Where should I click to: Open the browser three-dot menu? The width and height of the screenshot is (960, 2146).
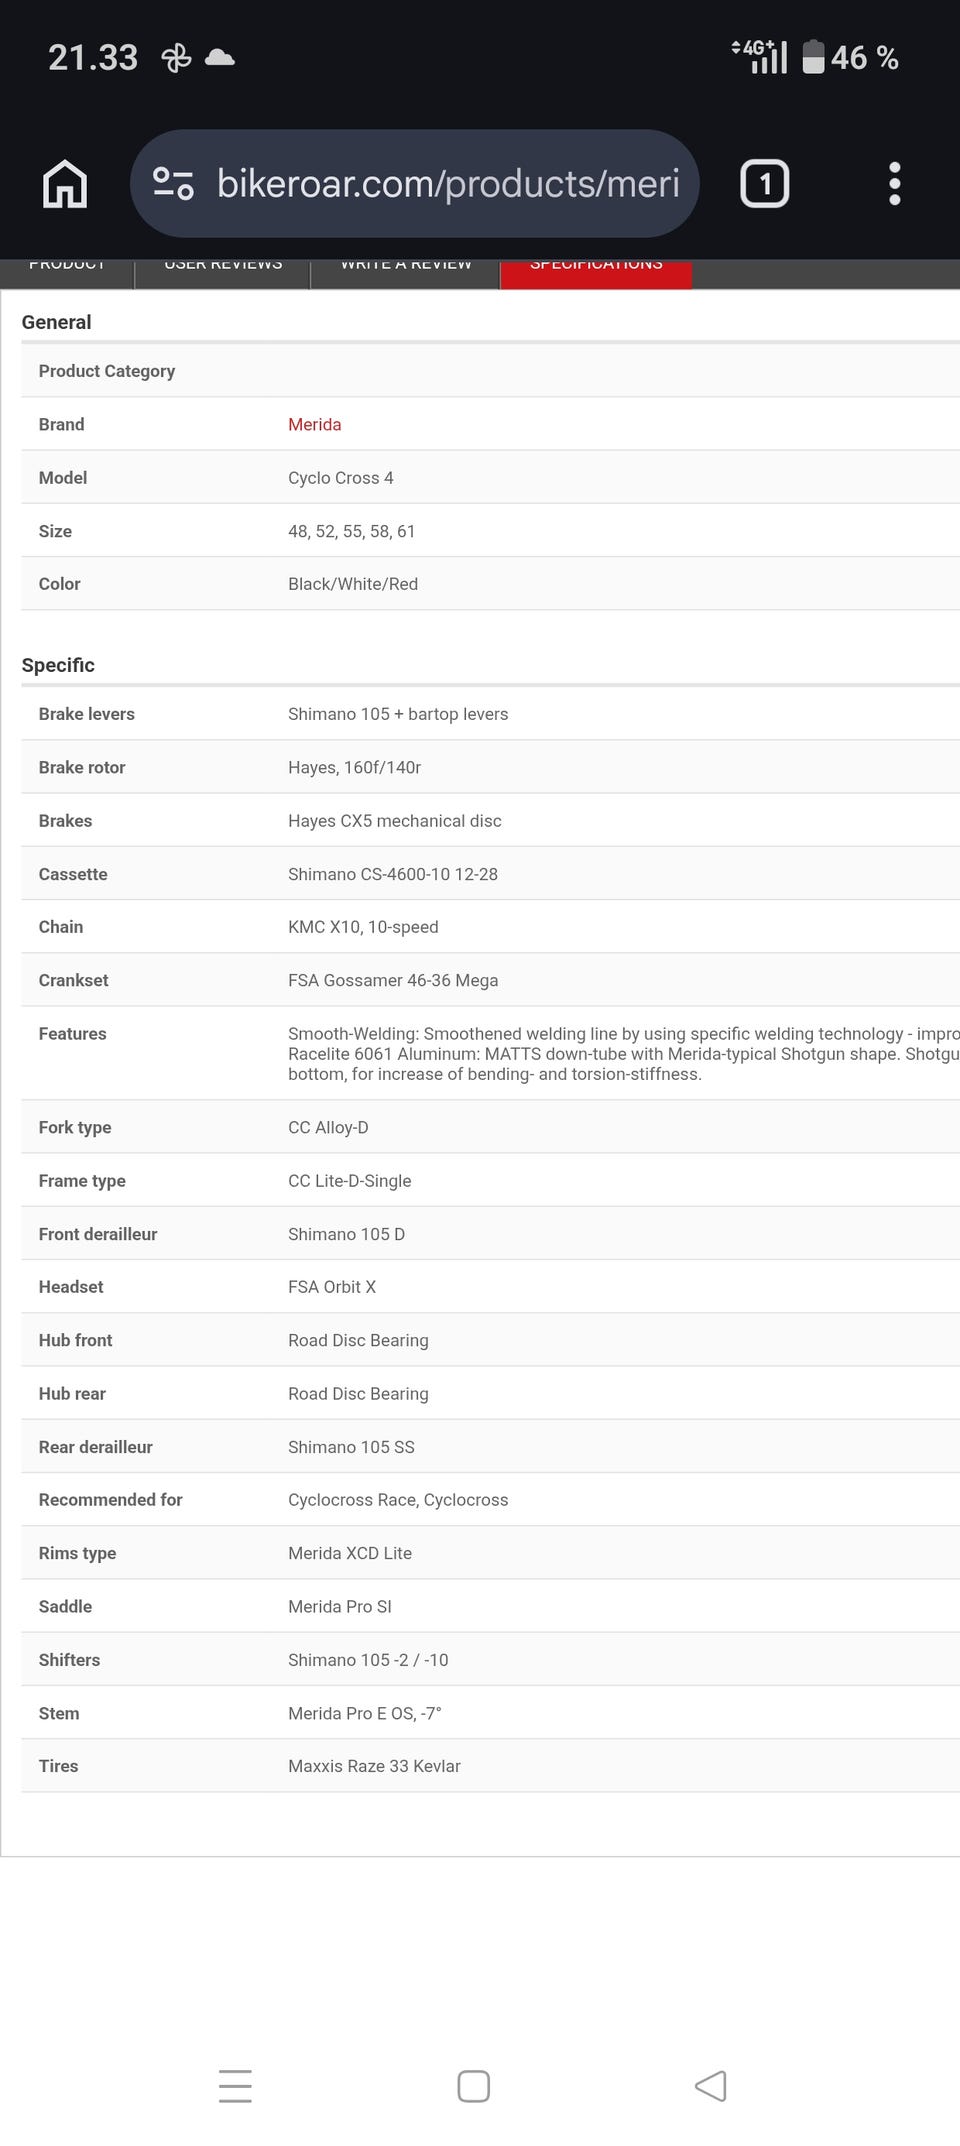[x=894, y=184]
